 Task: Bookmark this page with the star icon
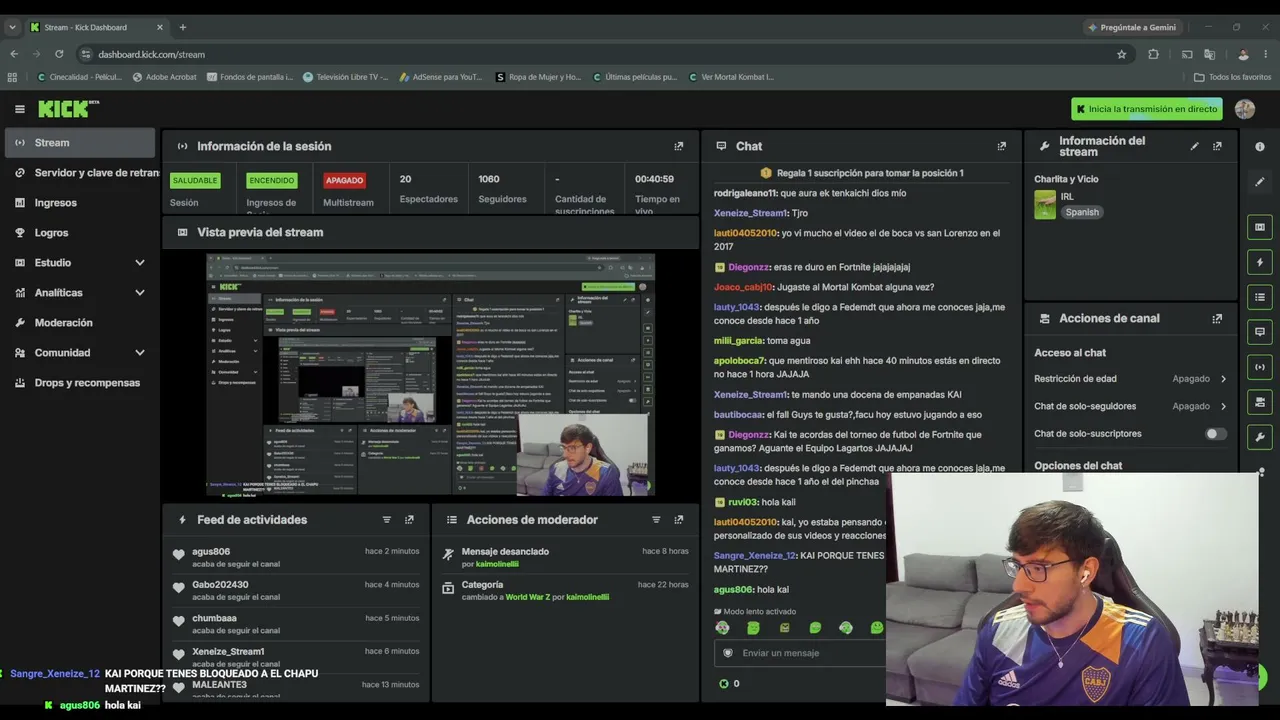tap(1122, 54)
